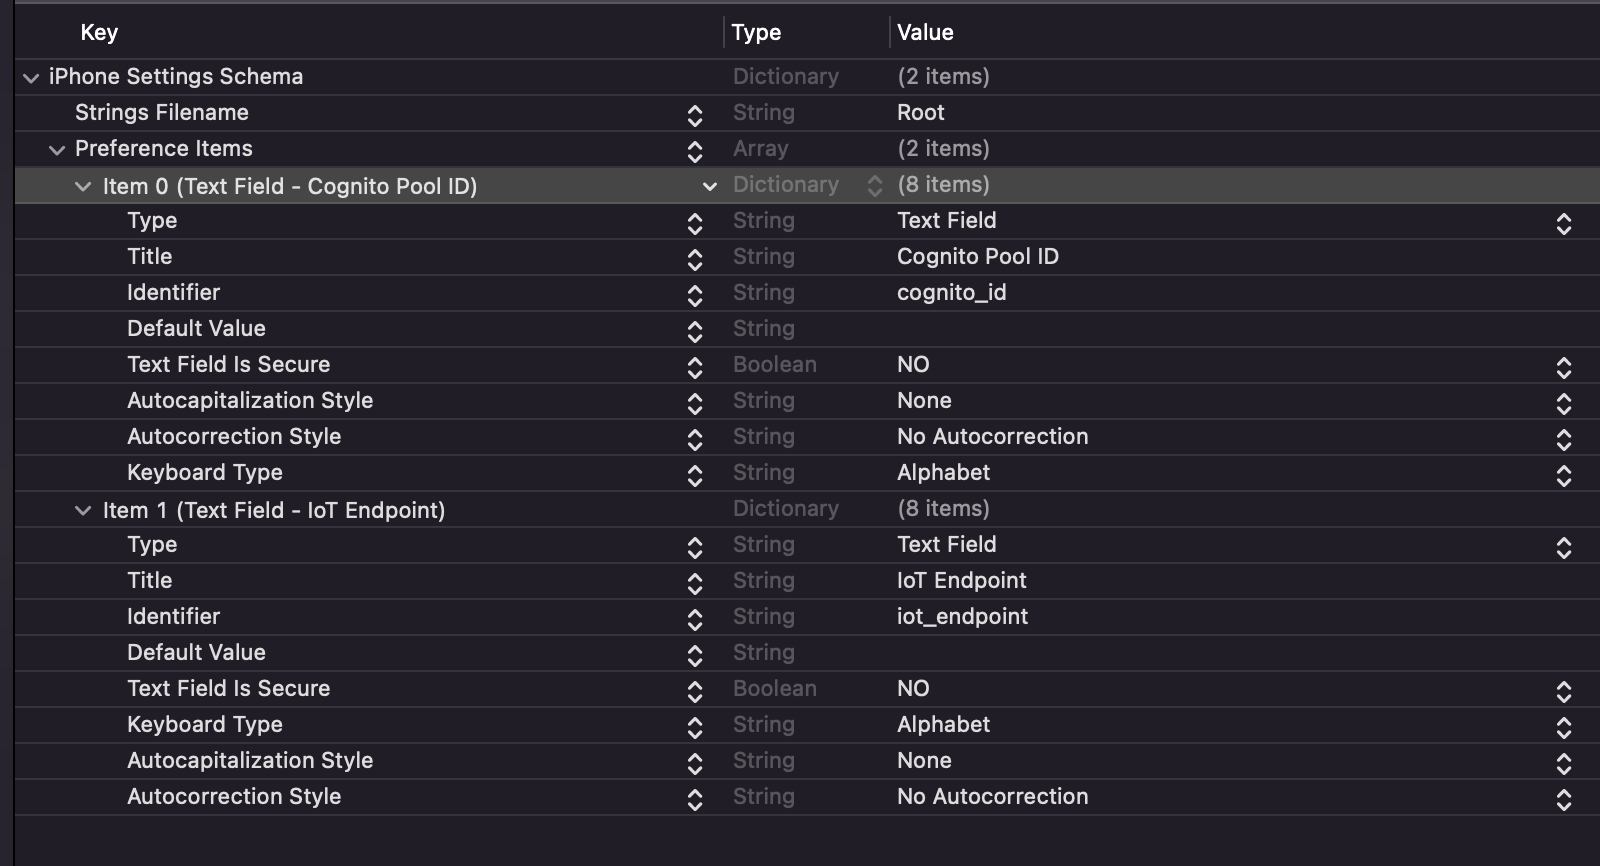Viewport: 1600px width, 866px height.
Task: Open value popup for Item 0 Alphabet keyboard
Action: tap(1564, 475)
